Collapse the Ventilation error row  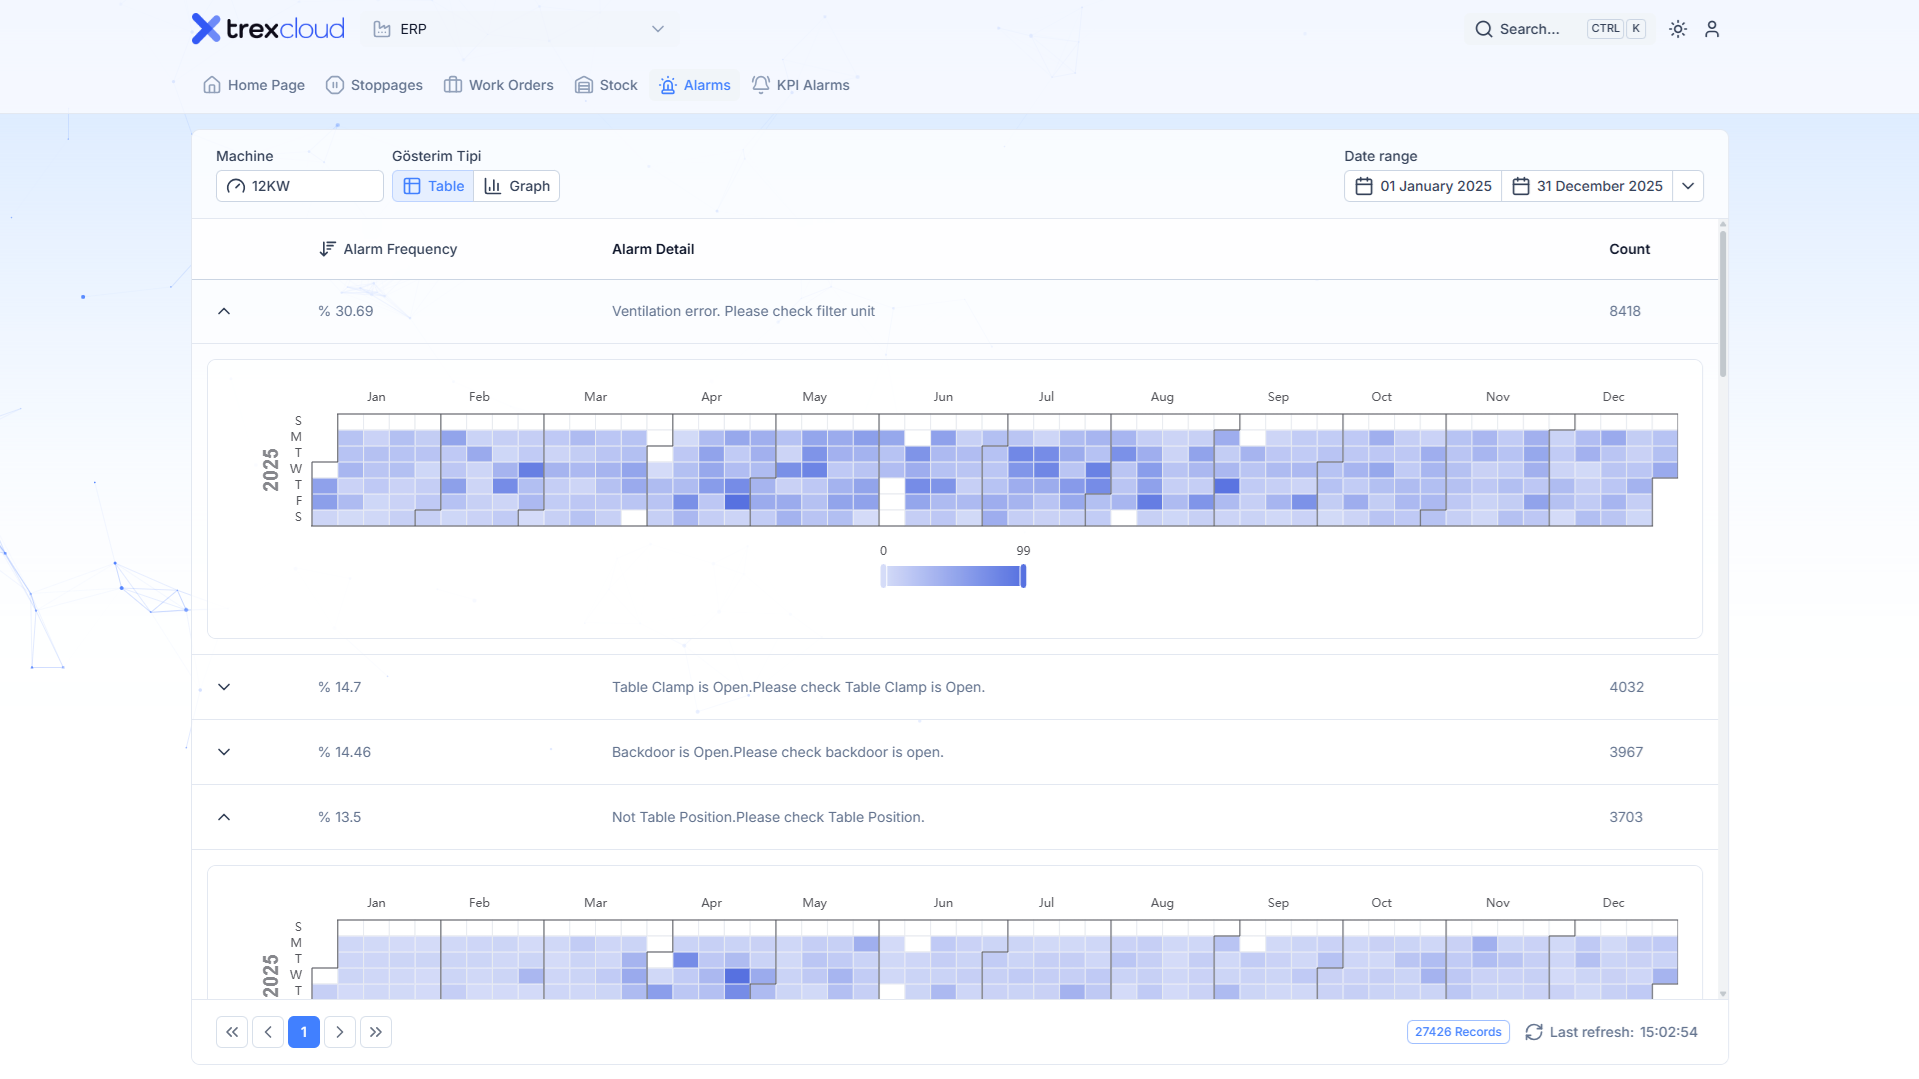[224, 311]
